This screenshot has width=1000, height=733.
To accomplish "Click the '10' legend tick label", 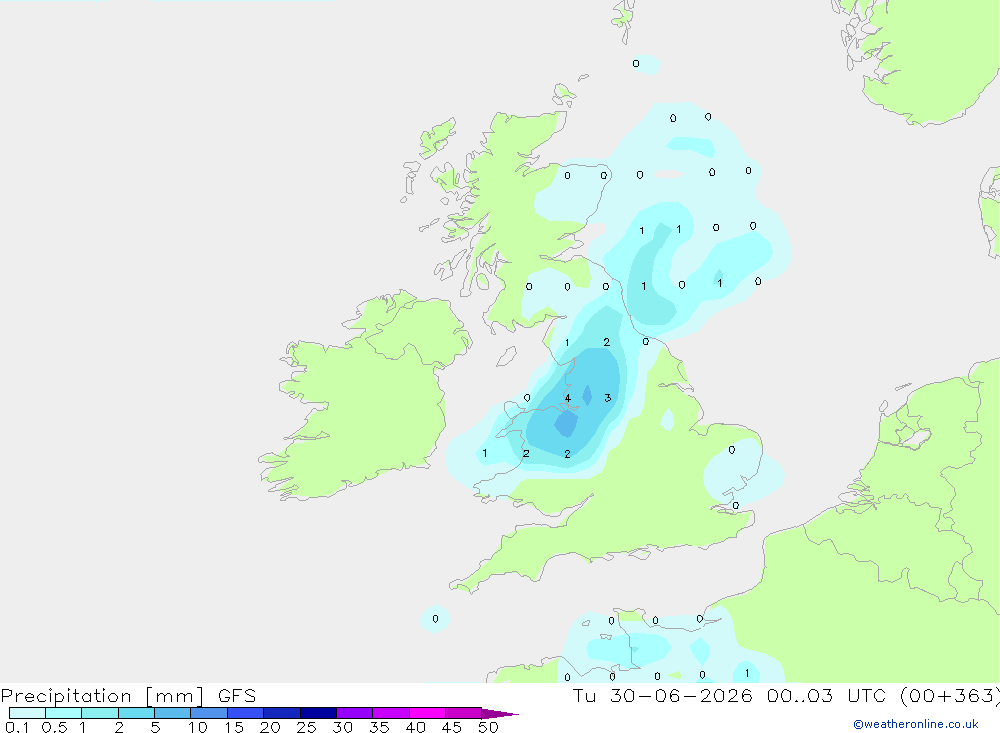I will point(197,727).
